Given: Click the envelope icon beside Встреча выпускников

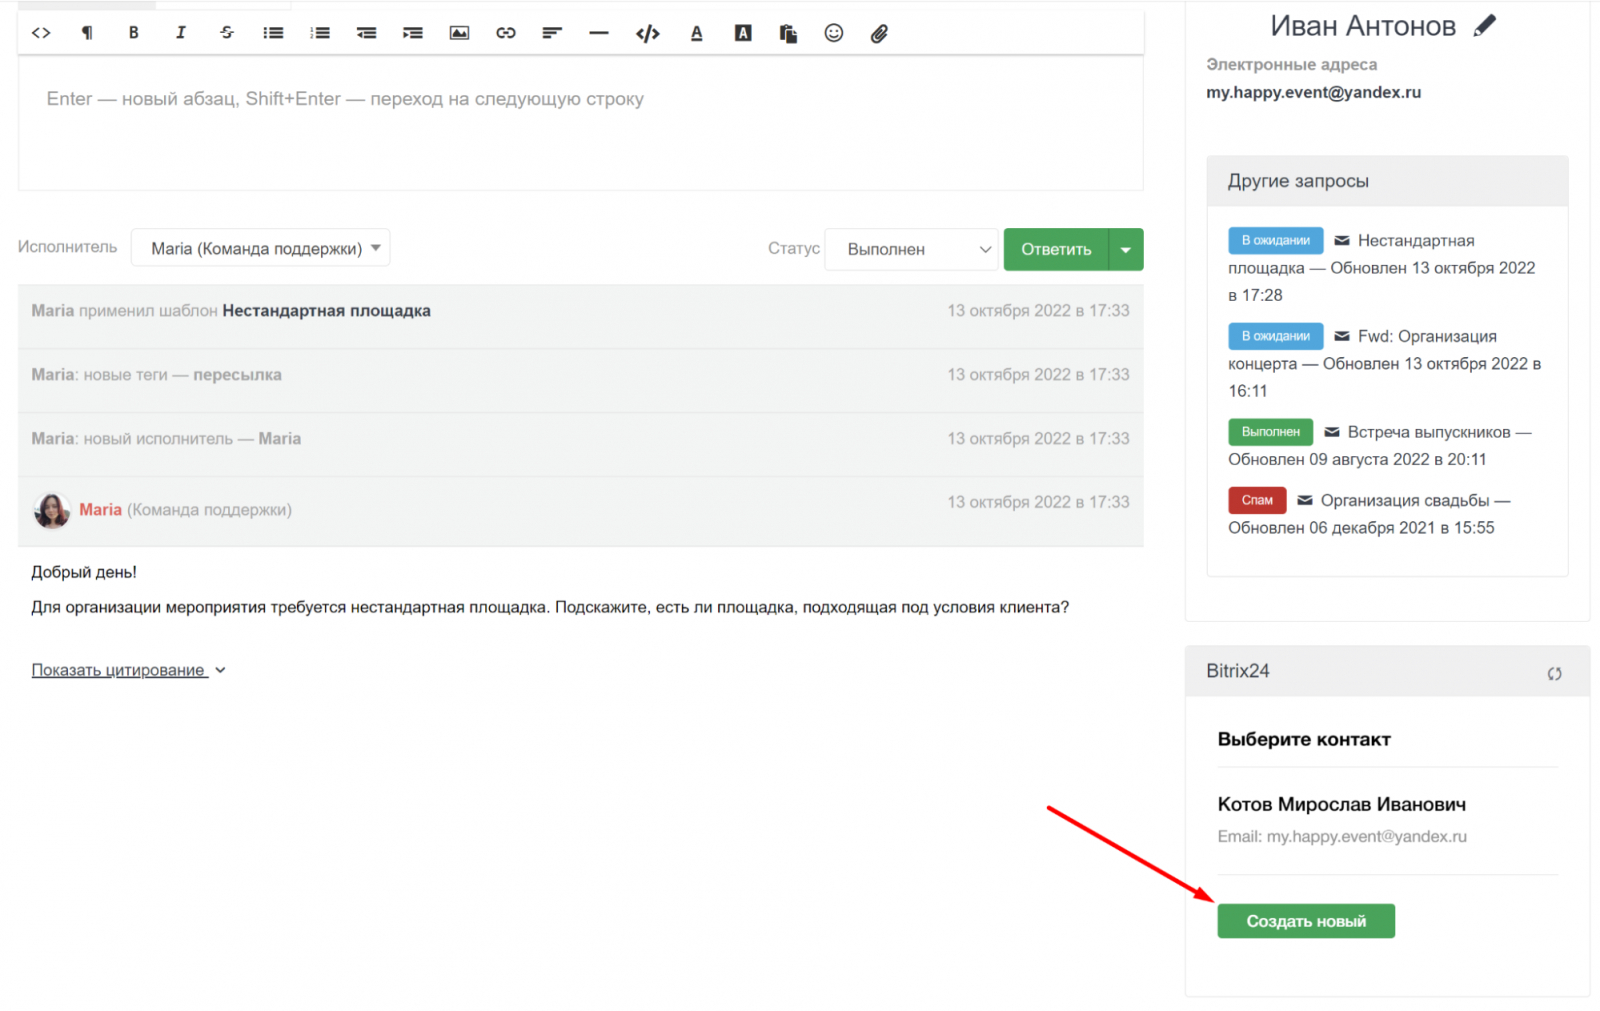Looking at the screenshot, I should (x=1332, y=432).
